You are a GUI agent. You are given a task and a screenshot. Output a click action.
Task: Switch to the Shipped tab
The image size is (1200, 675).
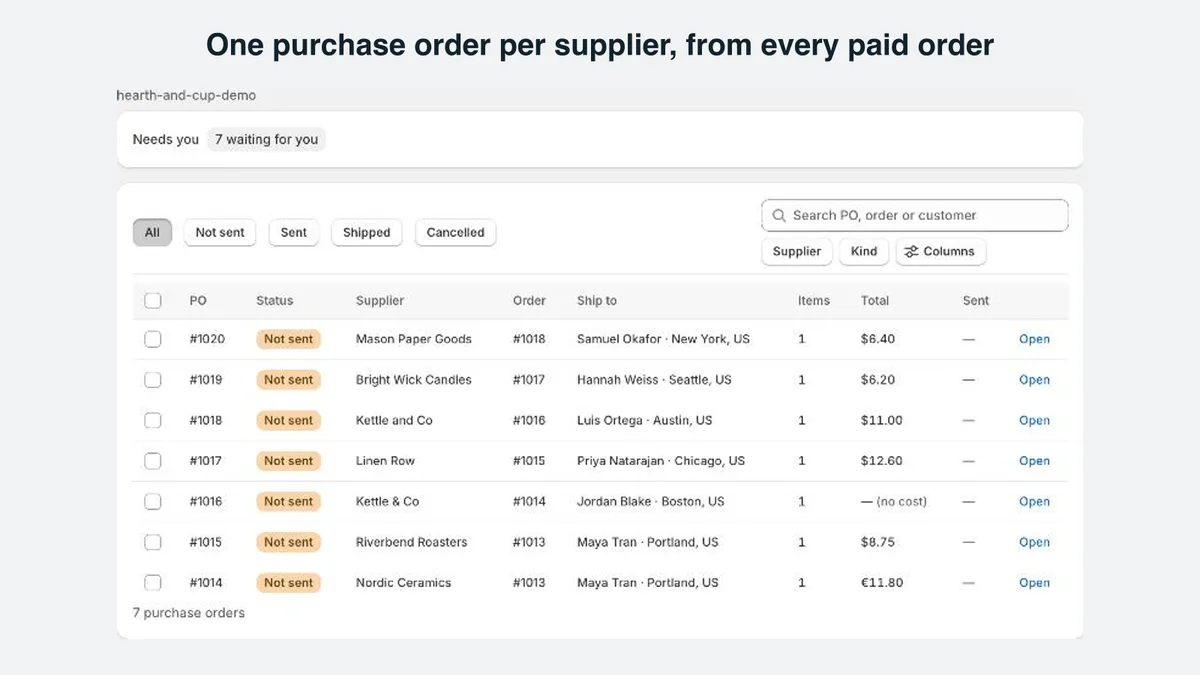tap(367, 232)
